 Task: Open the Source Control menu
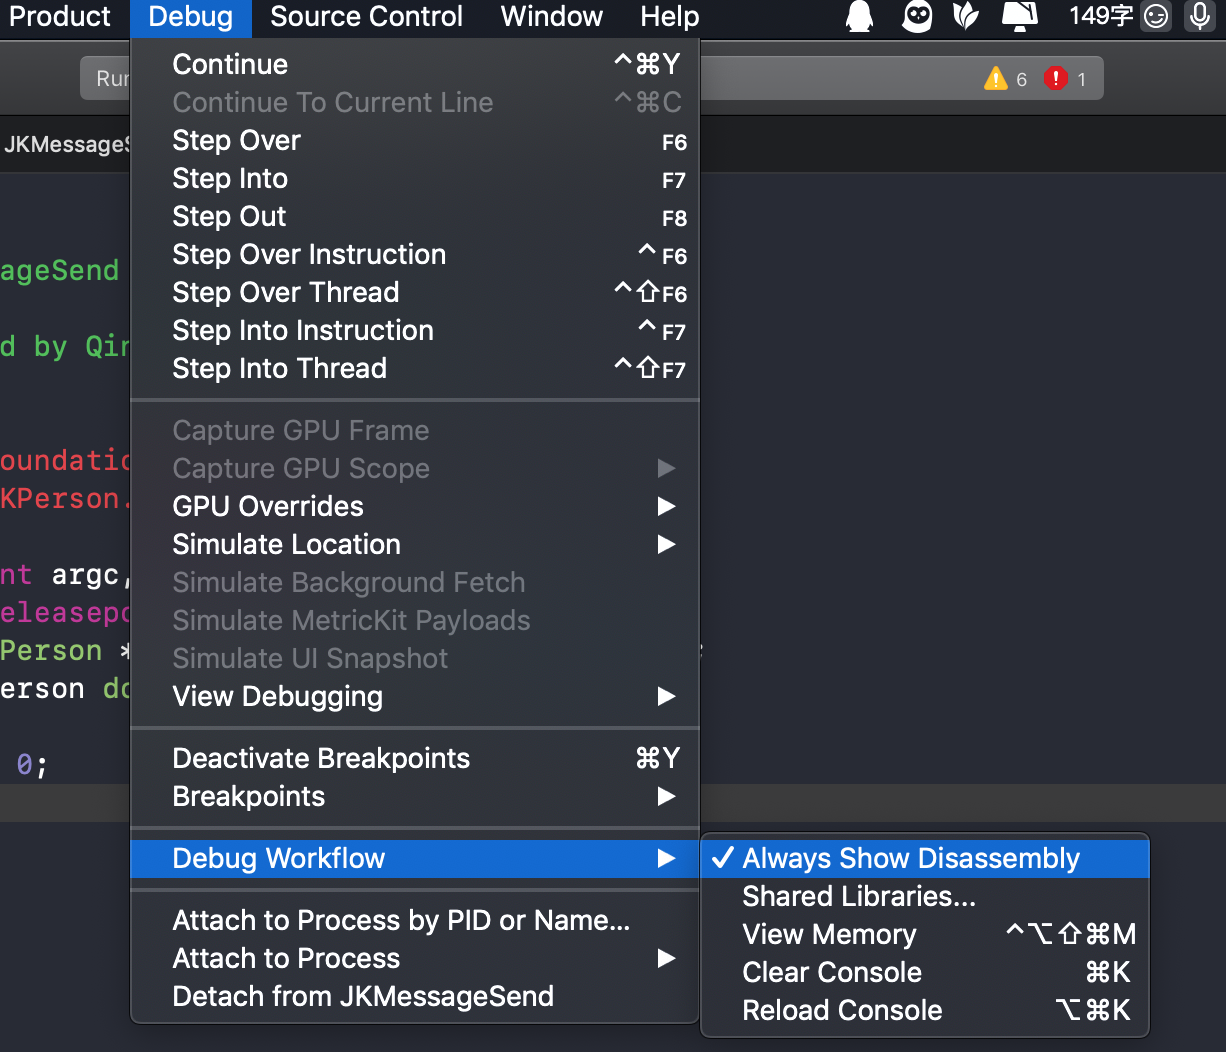tap(366, 16)
